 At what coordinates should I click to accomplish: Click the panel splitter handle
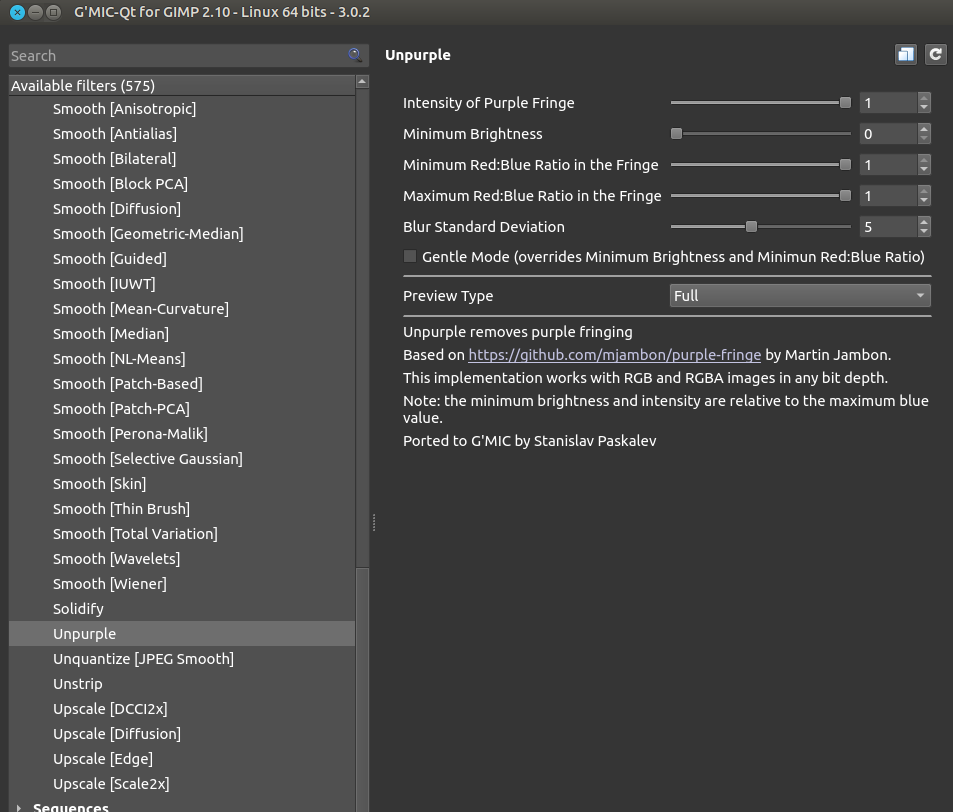[x=374, y=522]
